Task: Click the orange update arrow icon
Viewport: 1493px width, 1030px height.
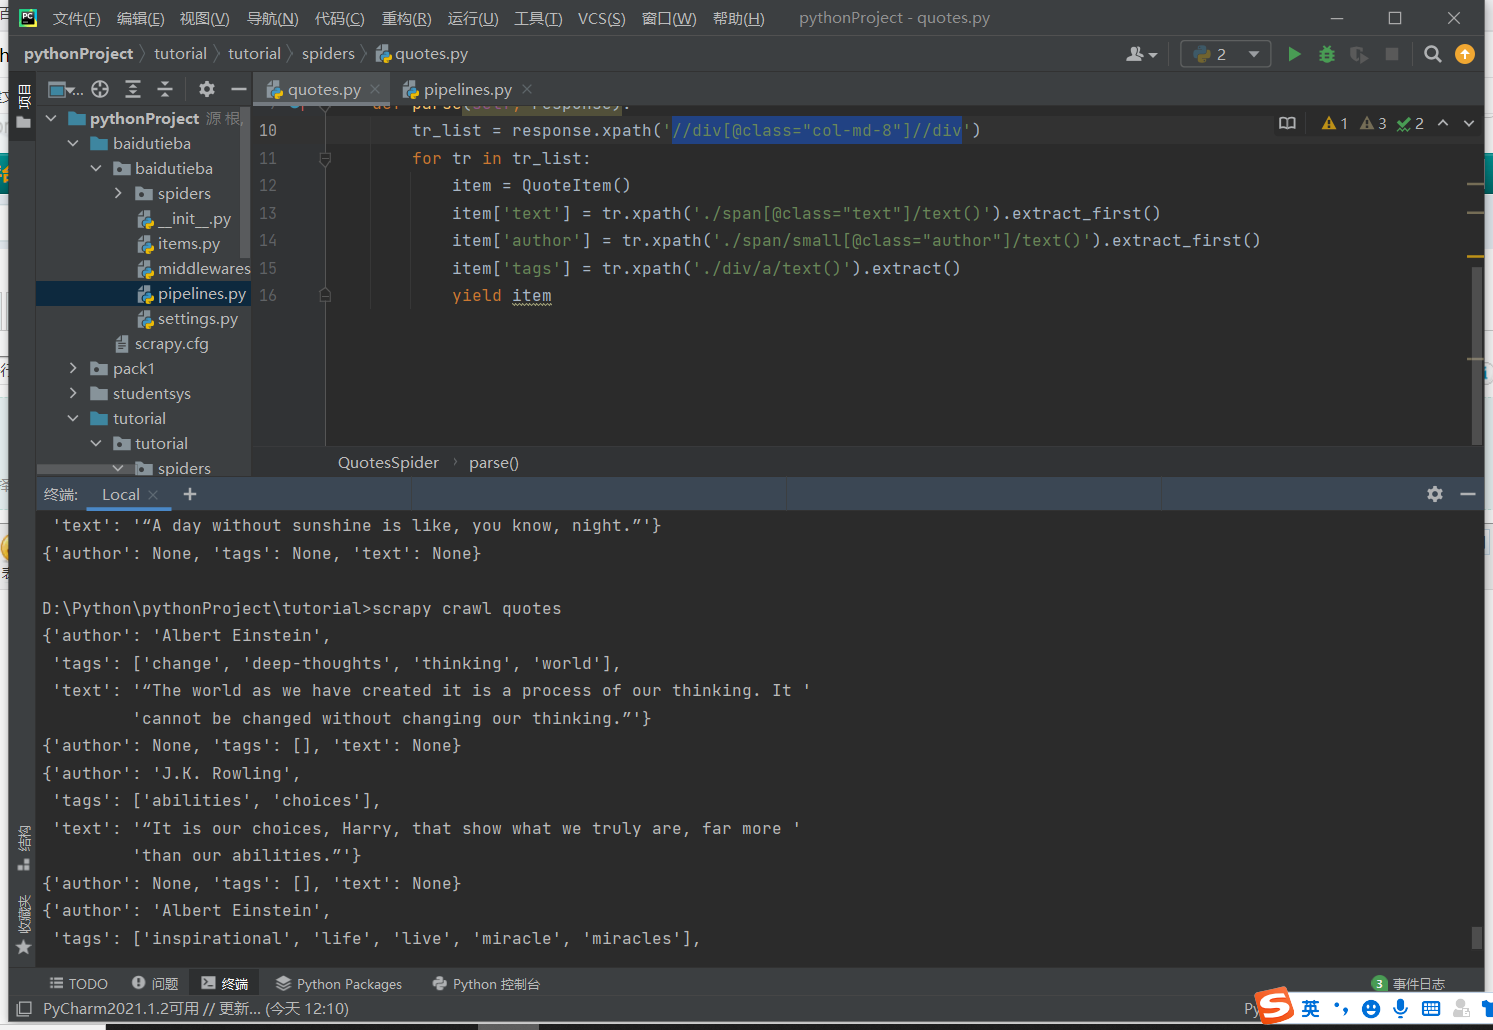Action: [1465, 54]
